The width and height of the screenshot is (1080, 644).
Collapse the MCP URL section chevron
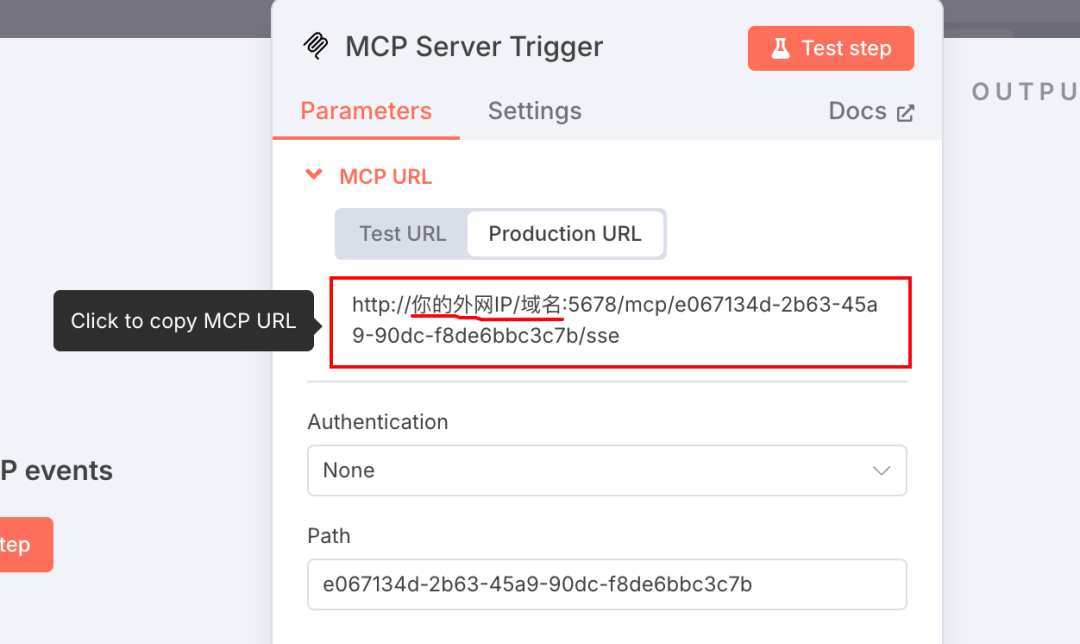coord(314,175)
